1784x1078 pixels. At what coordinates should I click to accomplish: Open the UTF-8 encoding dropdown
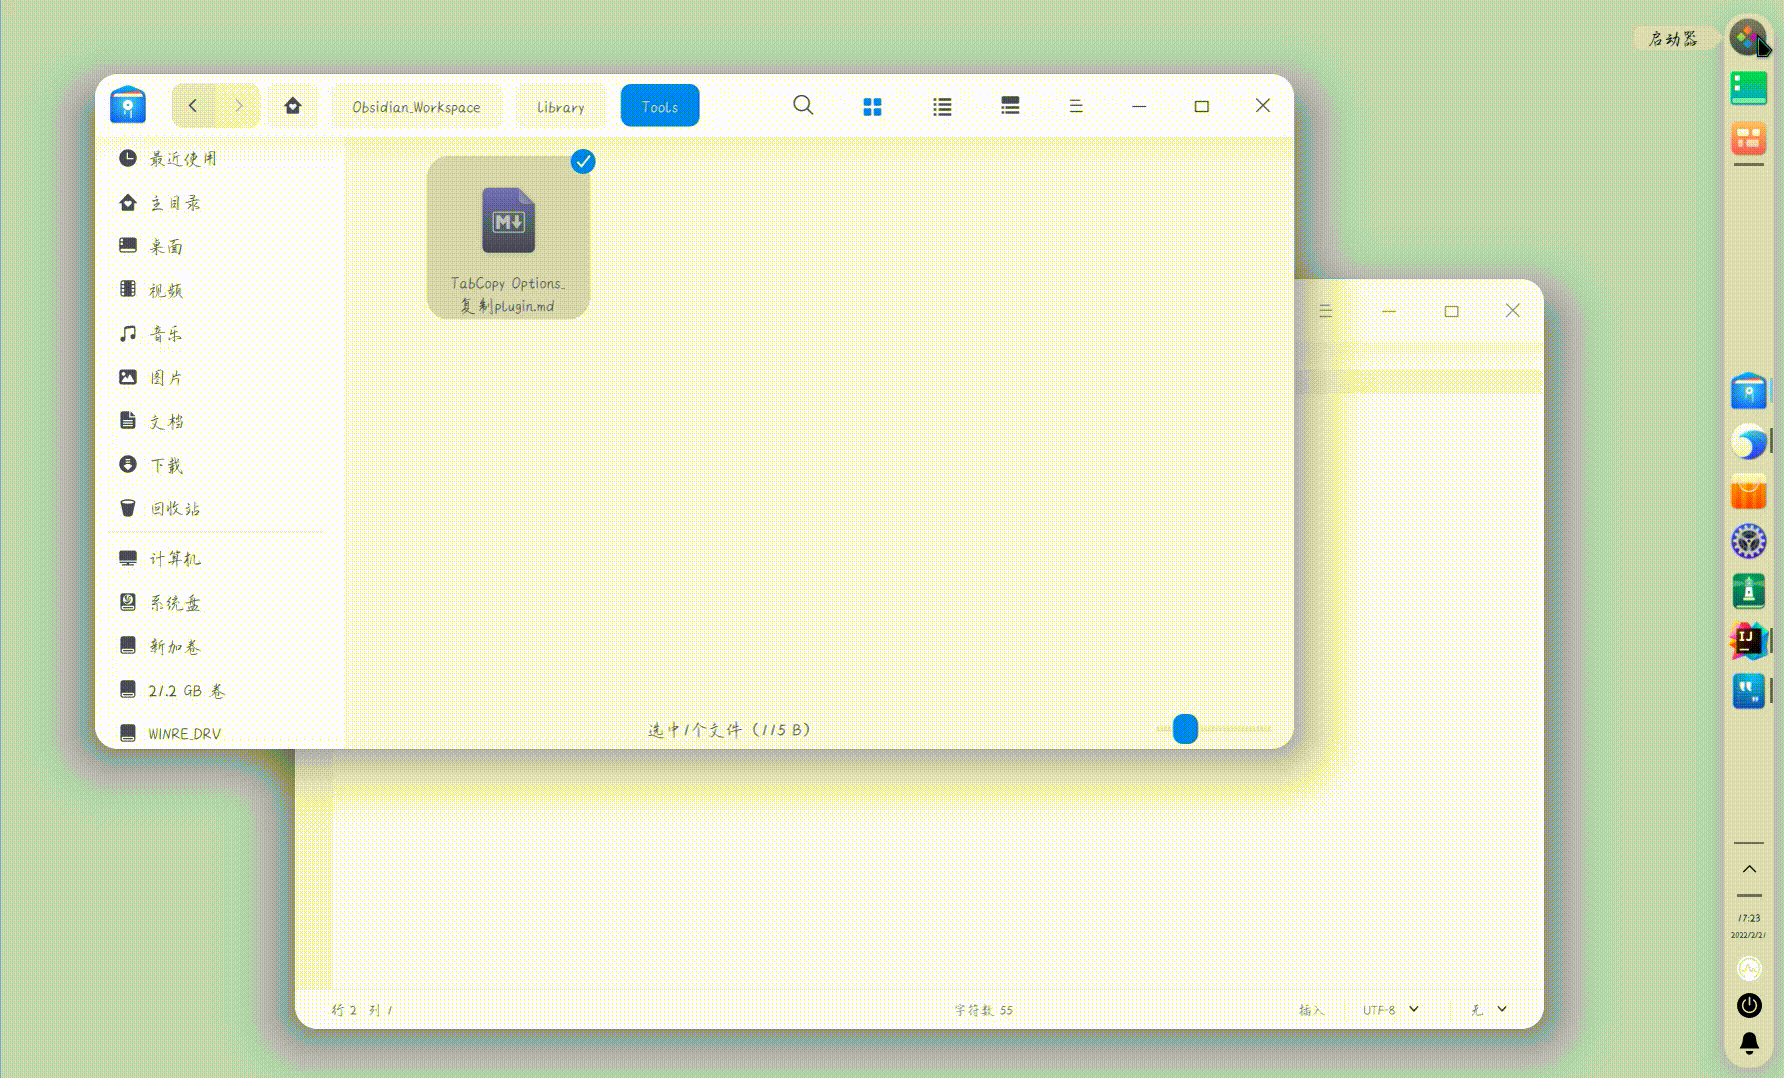click(1391, 1010)
